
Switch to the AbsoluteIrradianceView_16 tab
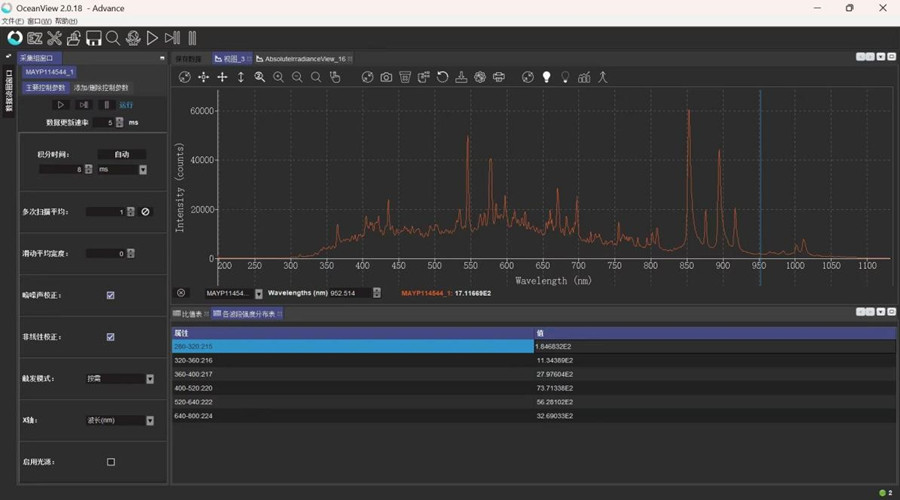304,59
